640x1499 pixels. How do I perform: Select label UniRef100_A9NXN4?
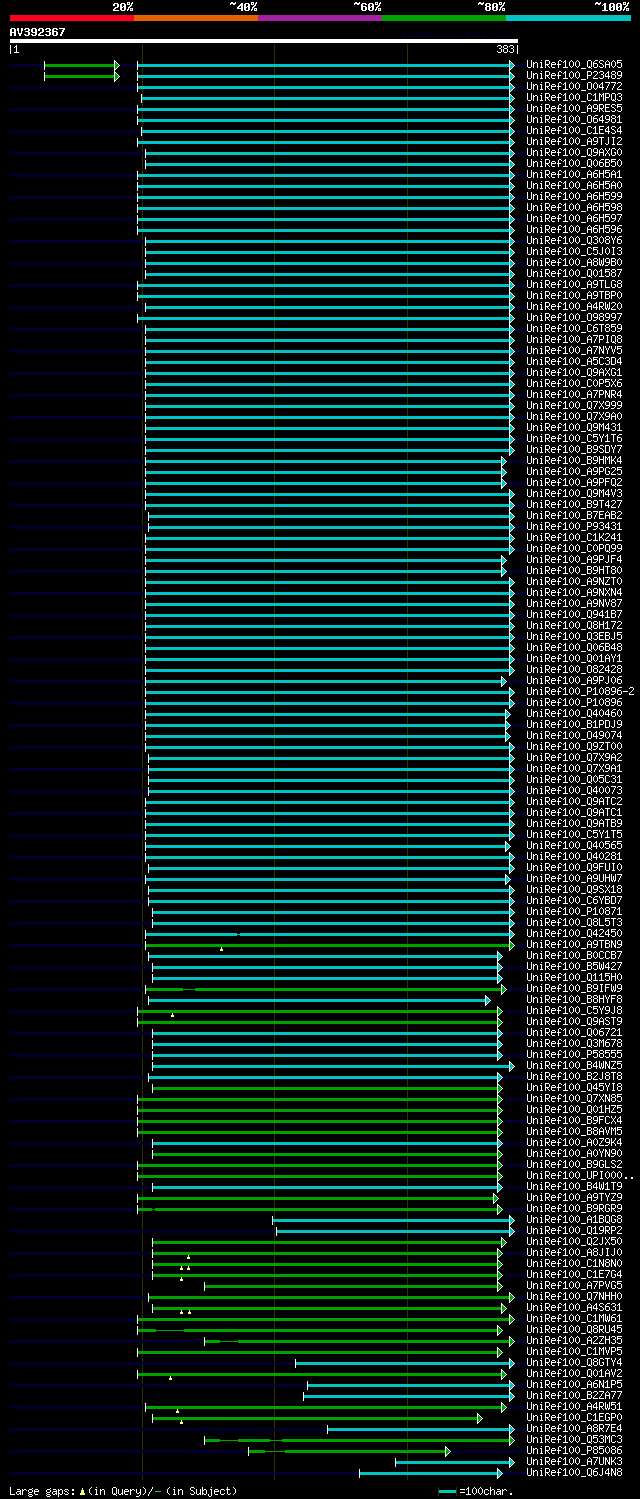pyautogui.click(x=574, y=593)
